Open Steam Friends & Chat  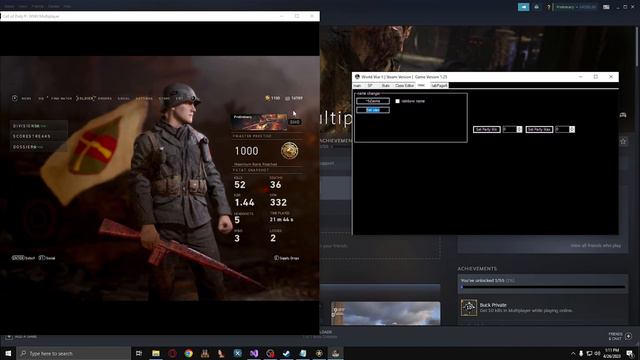click(620, 336)
